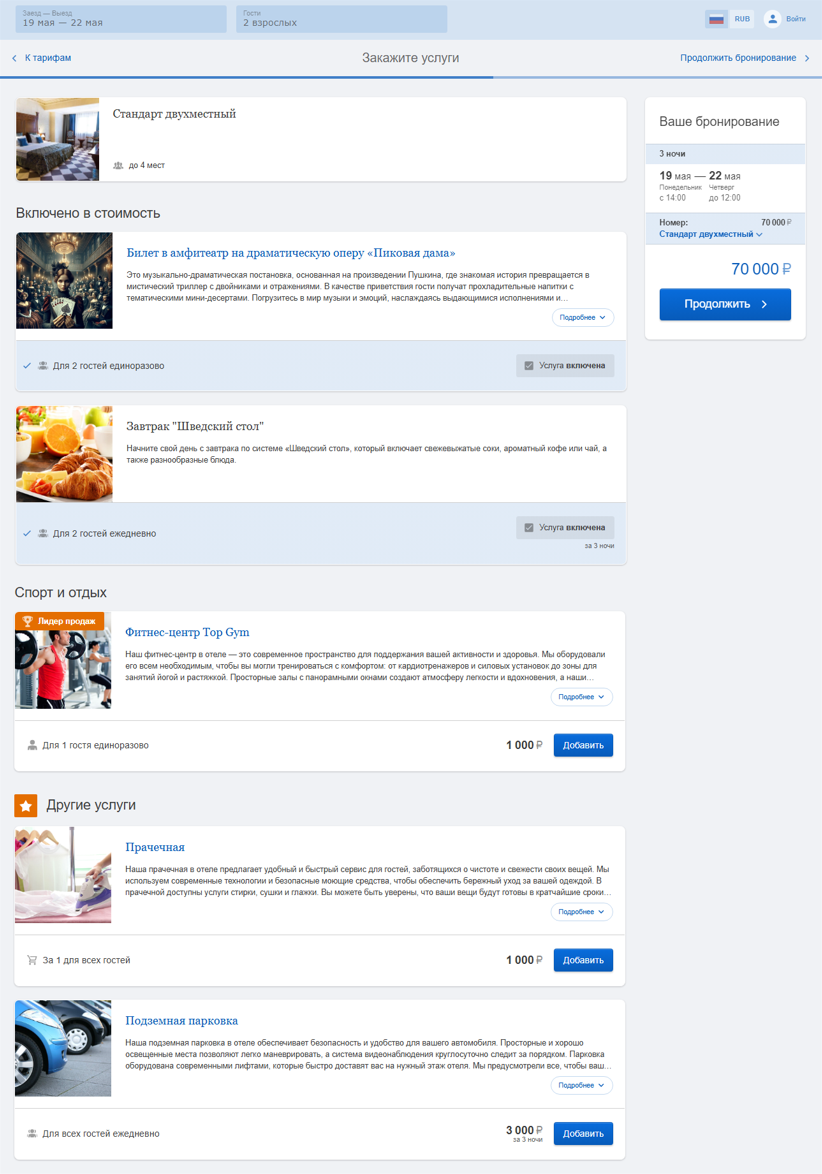Click the breakfast Шведский стол thumbnail
This screenshot has height=1174, width=822.
tap(64, 454)
